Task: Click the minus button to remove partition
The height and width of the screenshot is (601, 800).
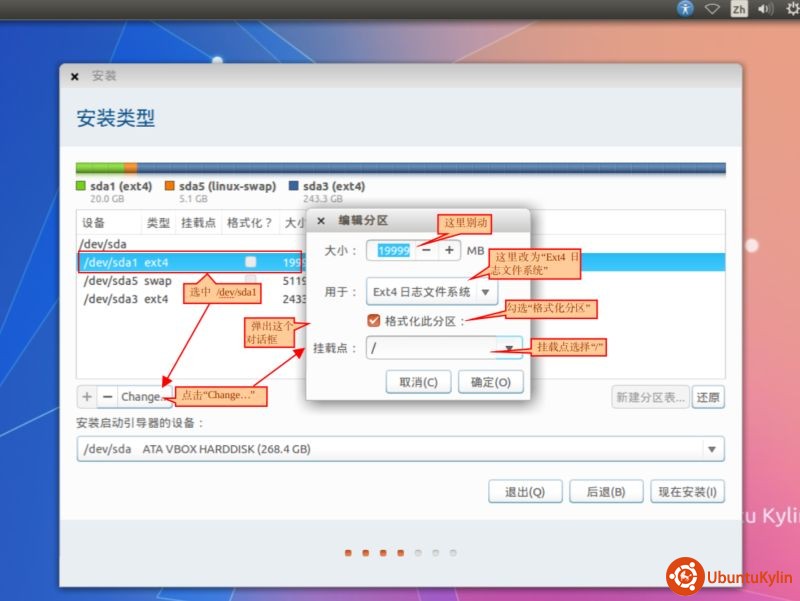Action: [x=107, y=396]
